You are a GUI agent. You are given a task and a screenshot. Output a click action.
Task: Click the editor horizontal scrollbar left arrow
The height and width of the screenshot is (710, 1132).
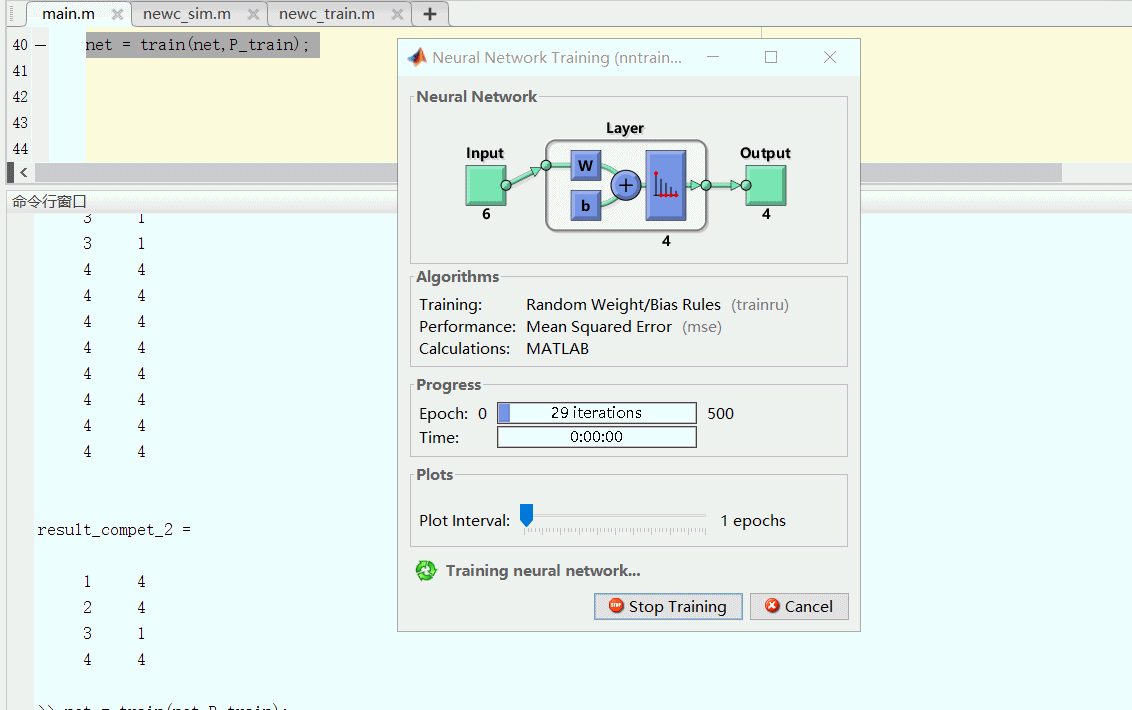(24, 172)
